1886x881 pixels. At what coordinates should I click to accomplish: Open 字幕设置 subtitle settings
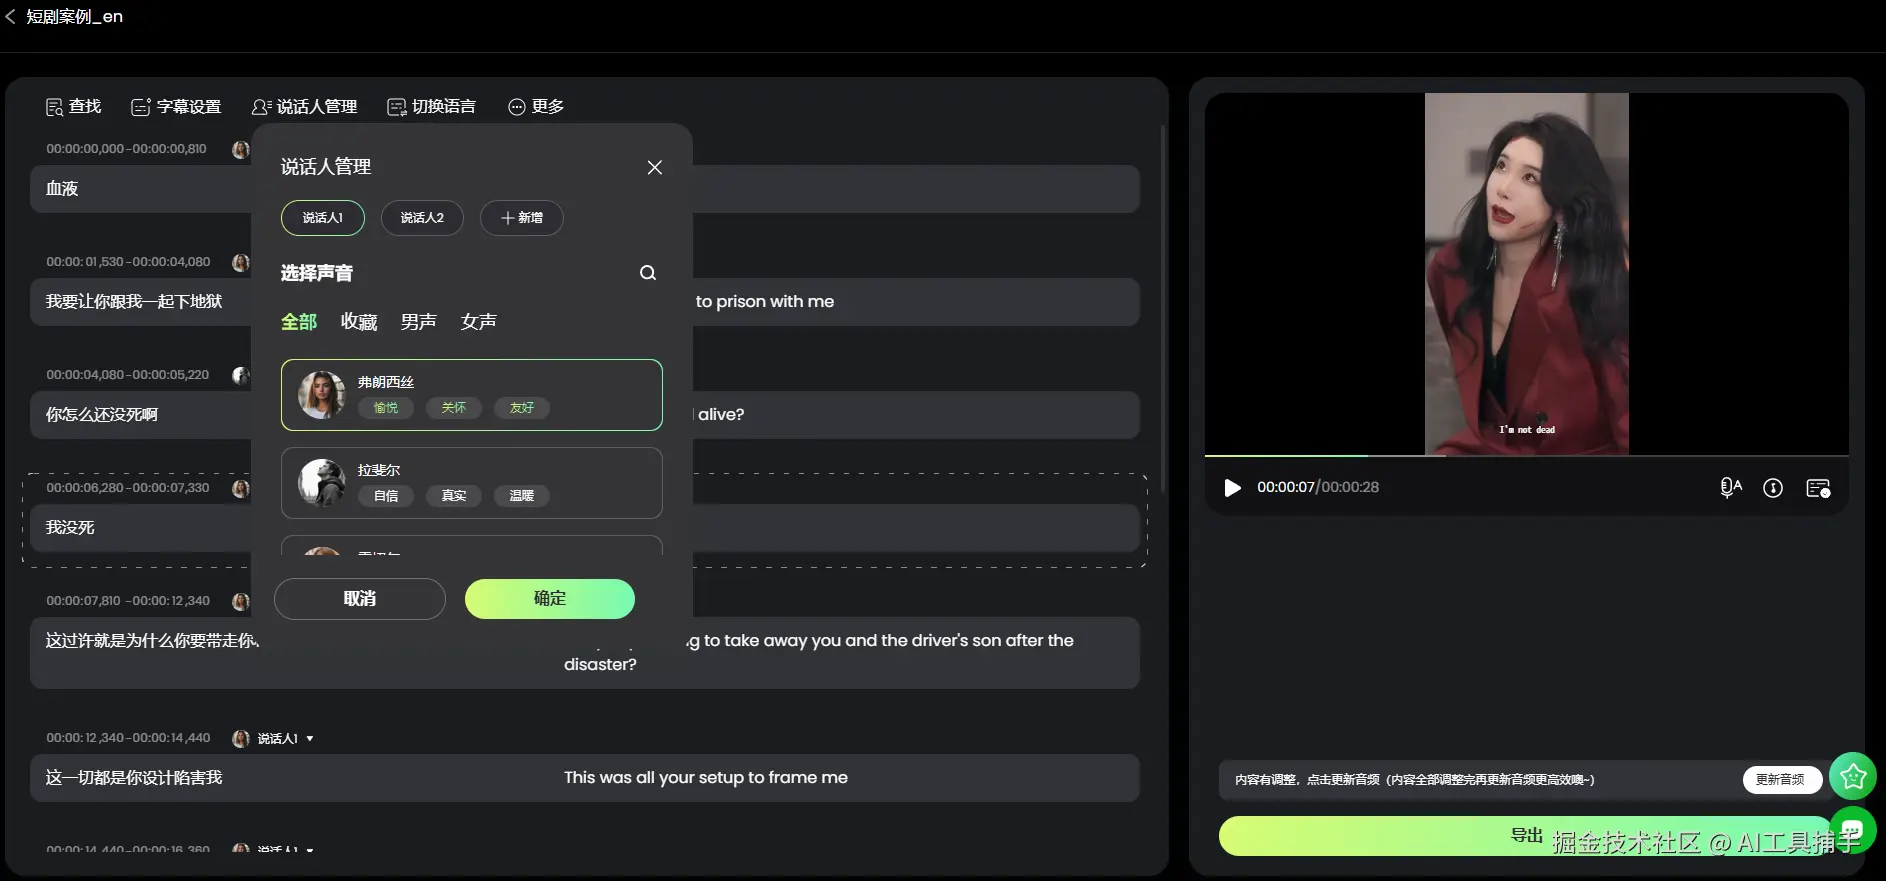pyautogui.click(x=176, y=106)
